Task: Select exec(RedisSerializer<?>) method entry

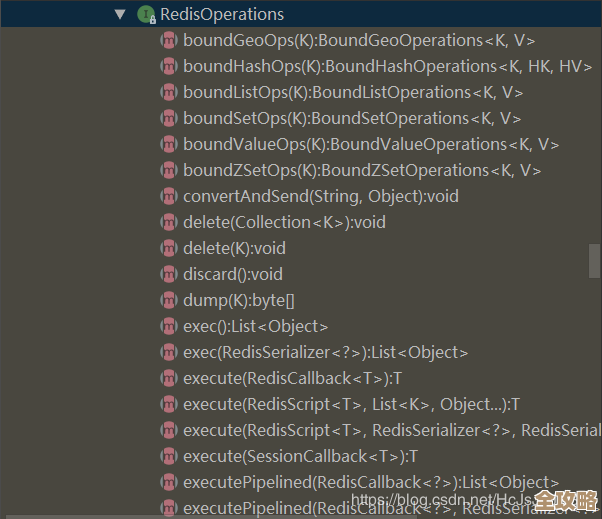Action: [x=325, y=352]
